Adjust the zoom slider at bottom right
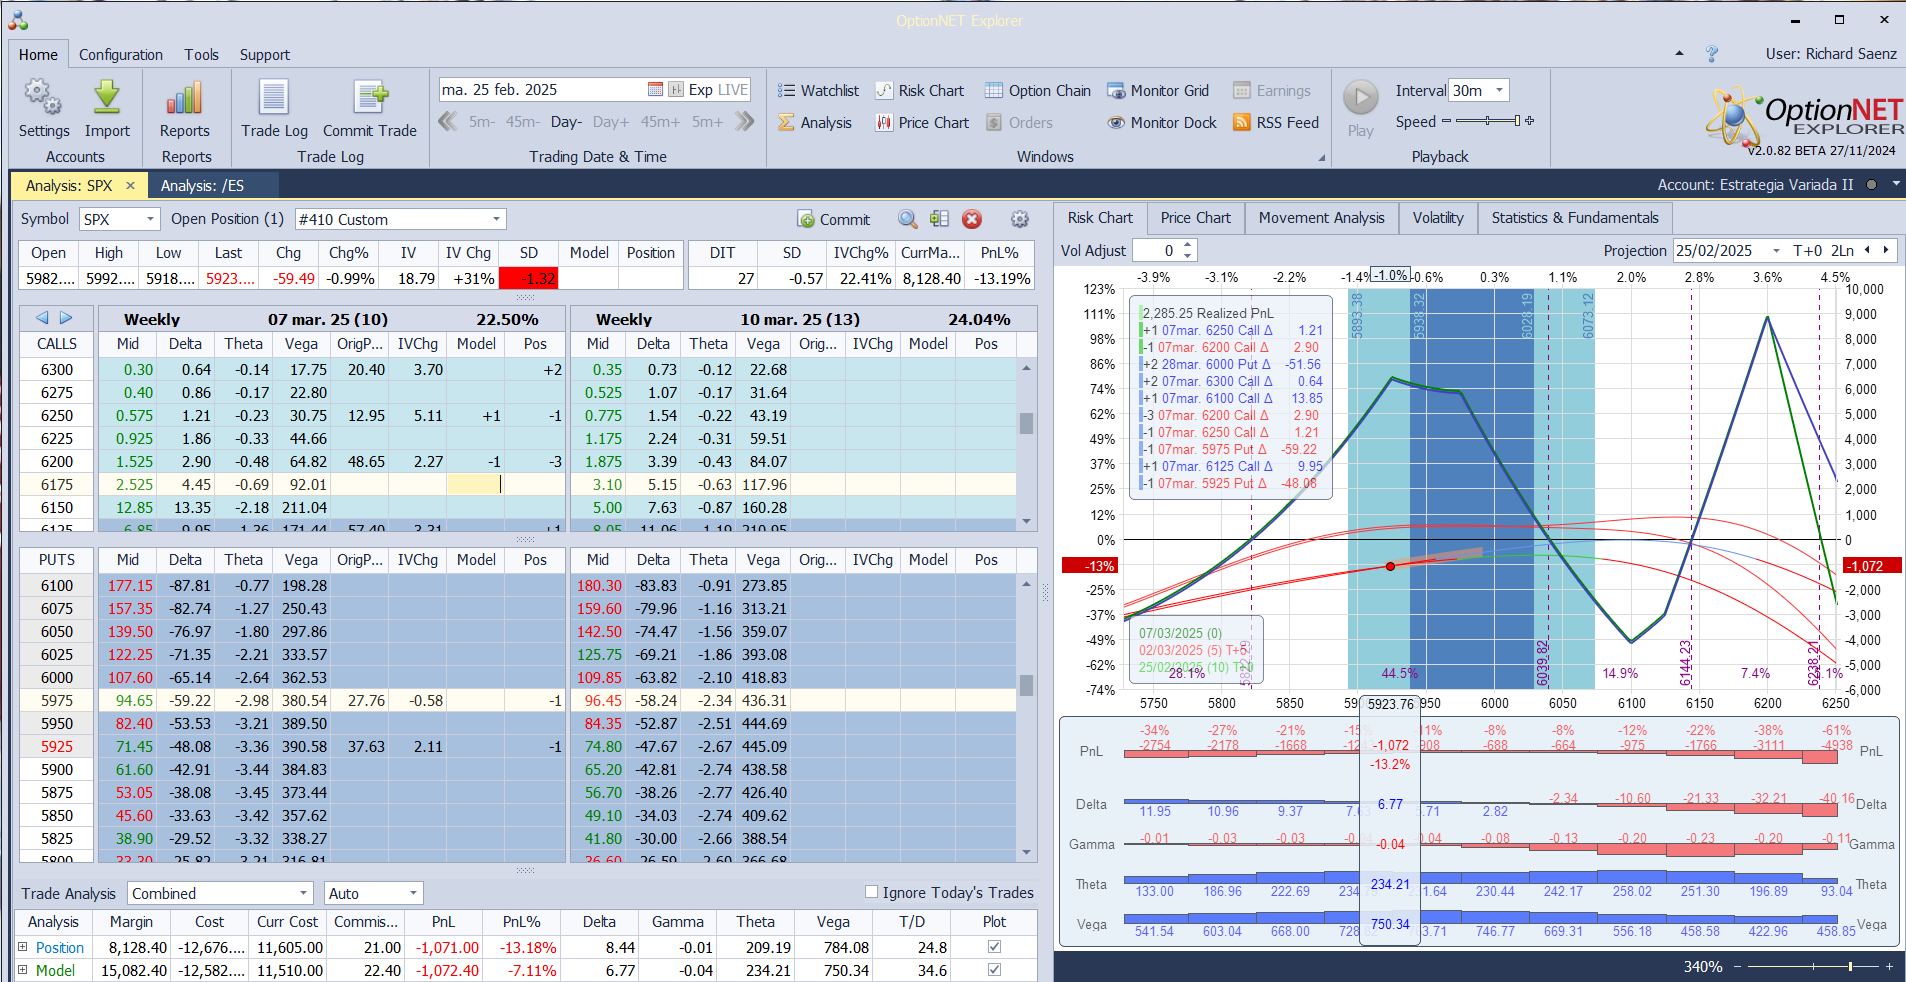Image resolution: width=1906 pixels, height=982 pixels. click(x=1812, y=966)
